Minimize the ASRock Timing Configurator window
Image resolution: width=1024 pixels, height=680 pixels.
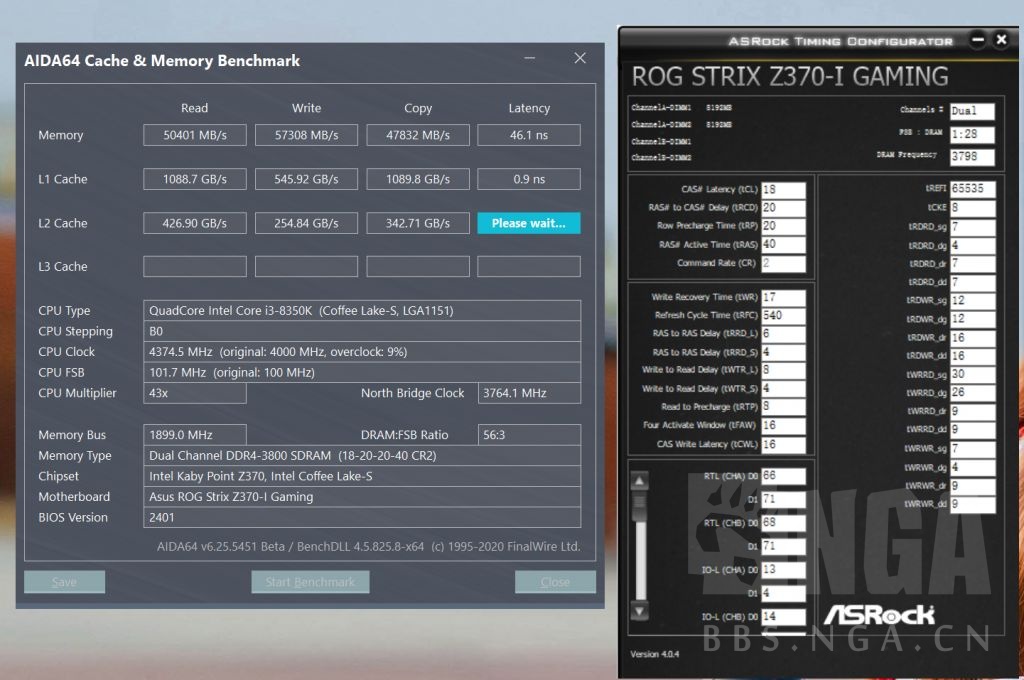point(978,40)
